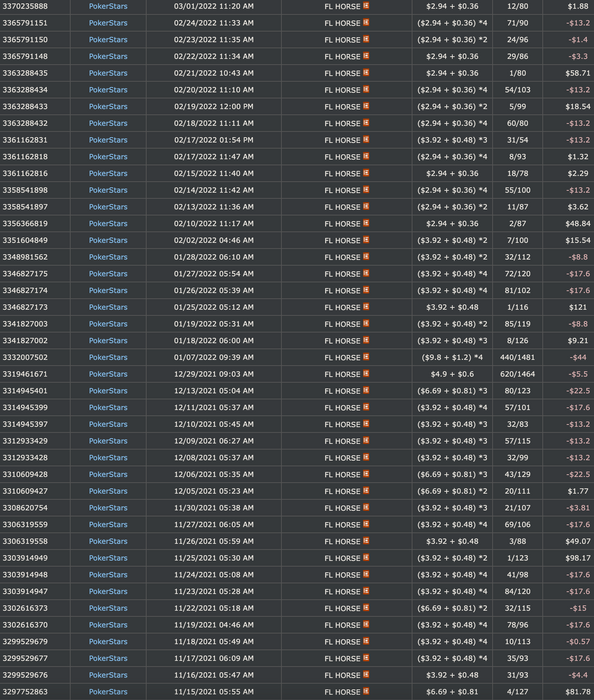
Task: Click the result $98.17
Action: [577, 558]
